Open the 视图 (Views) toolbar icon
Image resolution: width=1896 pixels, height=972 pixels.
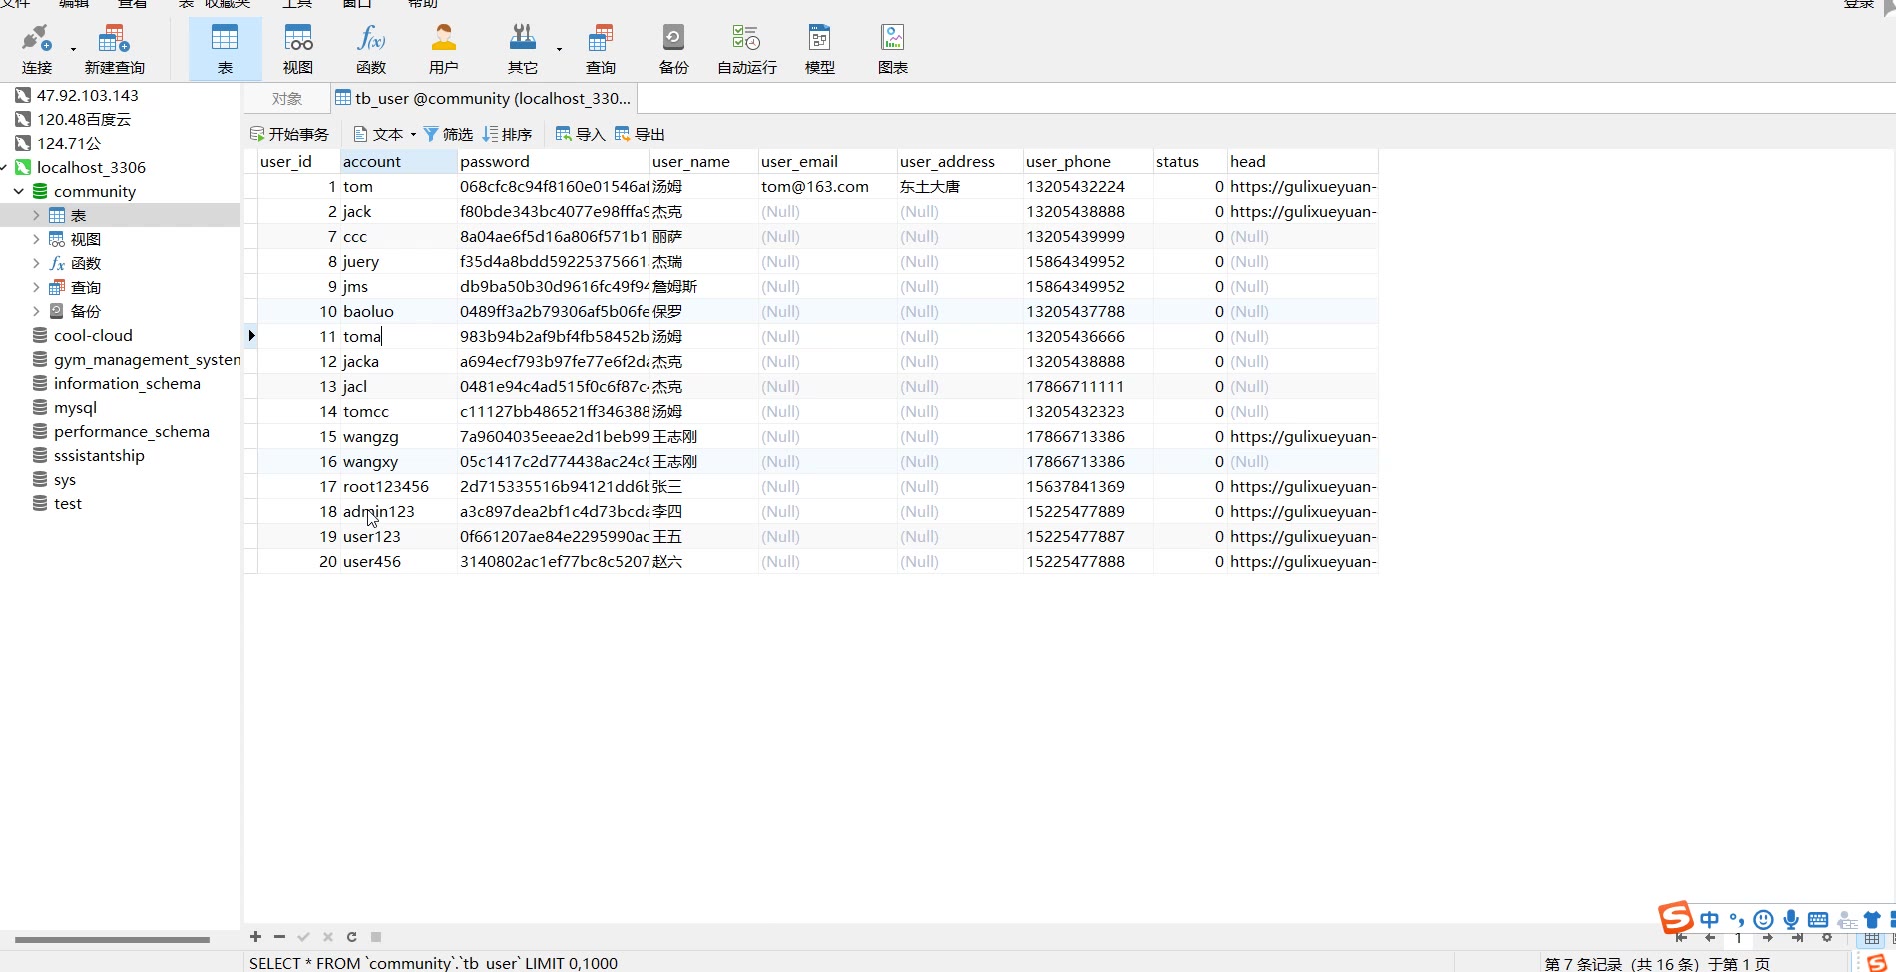click(298, 49)
